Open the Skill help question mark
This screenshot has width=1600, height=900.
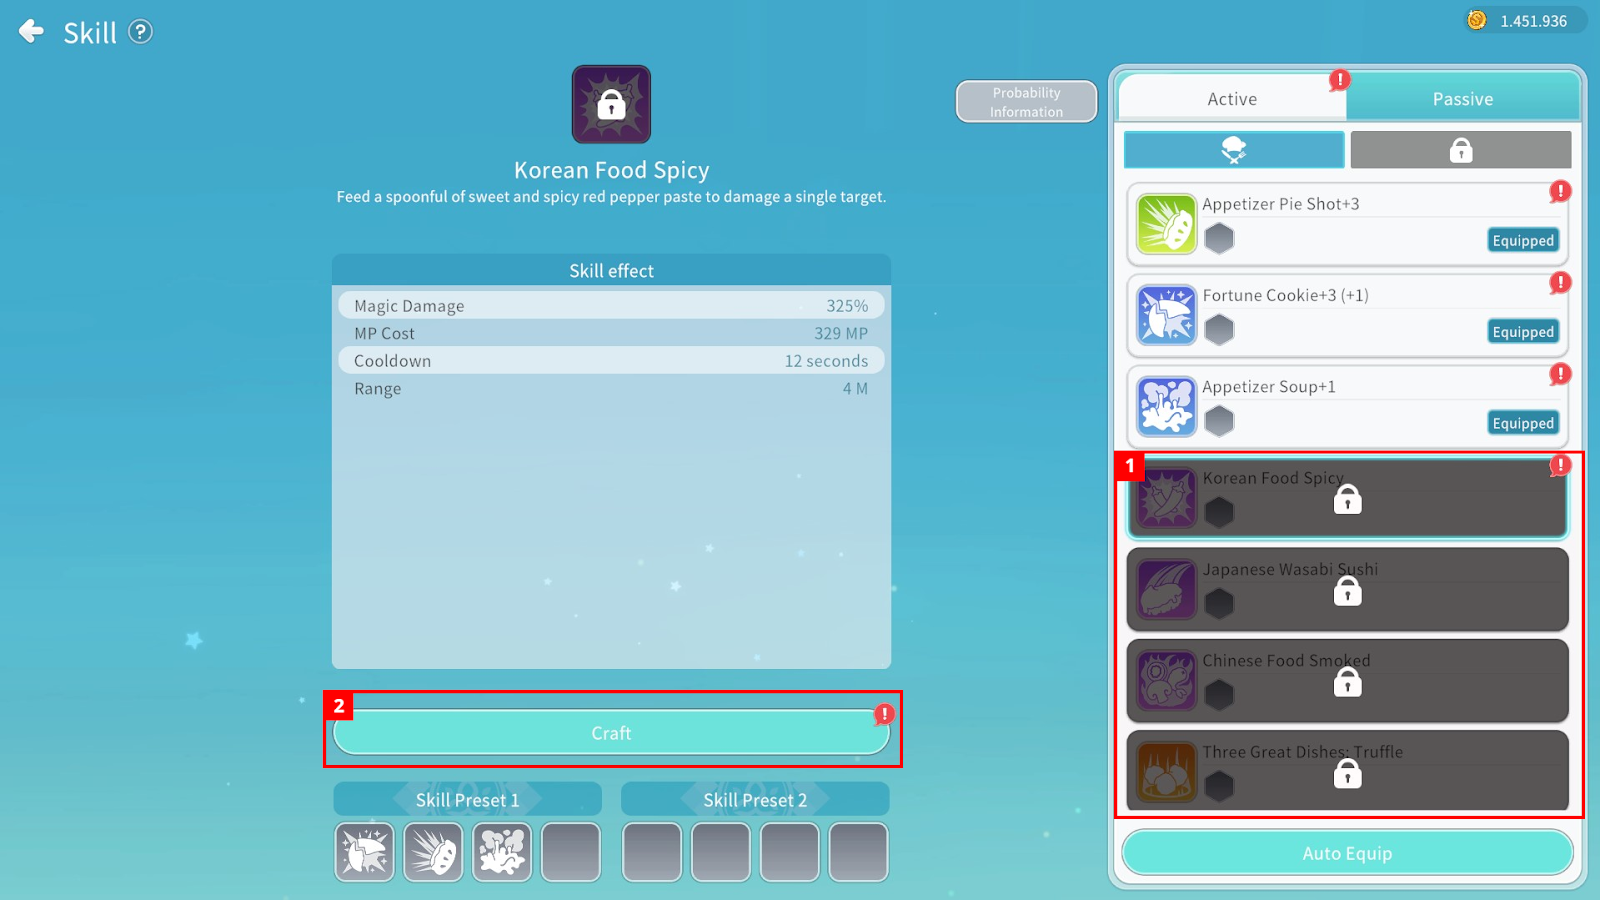(x=141, y=32)
